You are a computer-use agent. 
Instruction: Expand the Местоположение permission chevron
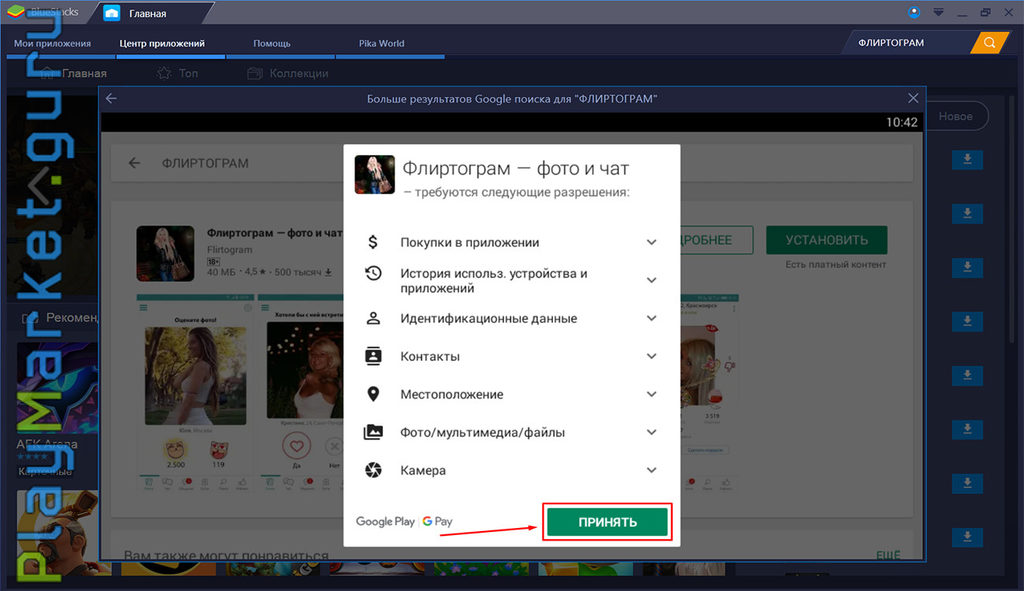(651, 394)
